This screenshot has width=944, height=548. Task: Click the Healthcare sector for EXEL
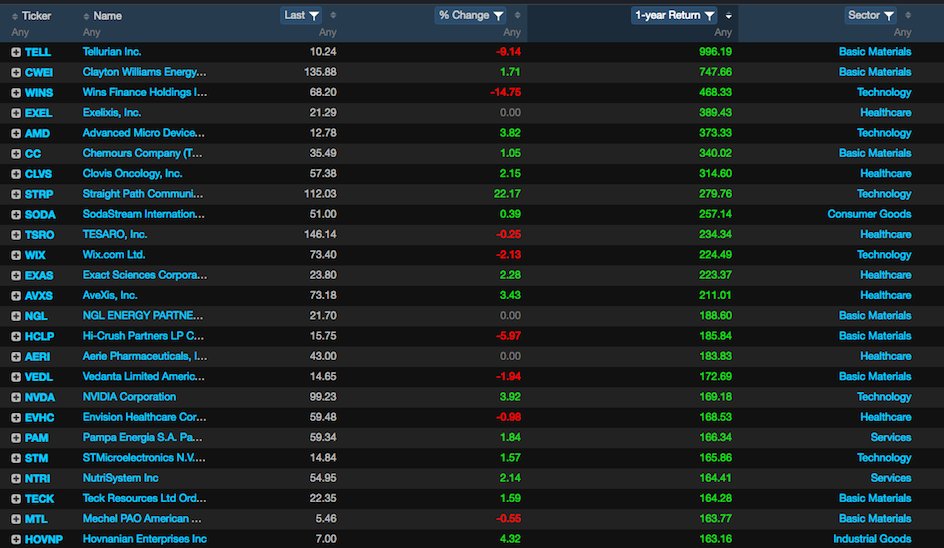[x=886, y=113]
